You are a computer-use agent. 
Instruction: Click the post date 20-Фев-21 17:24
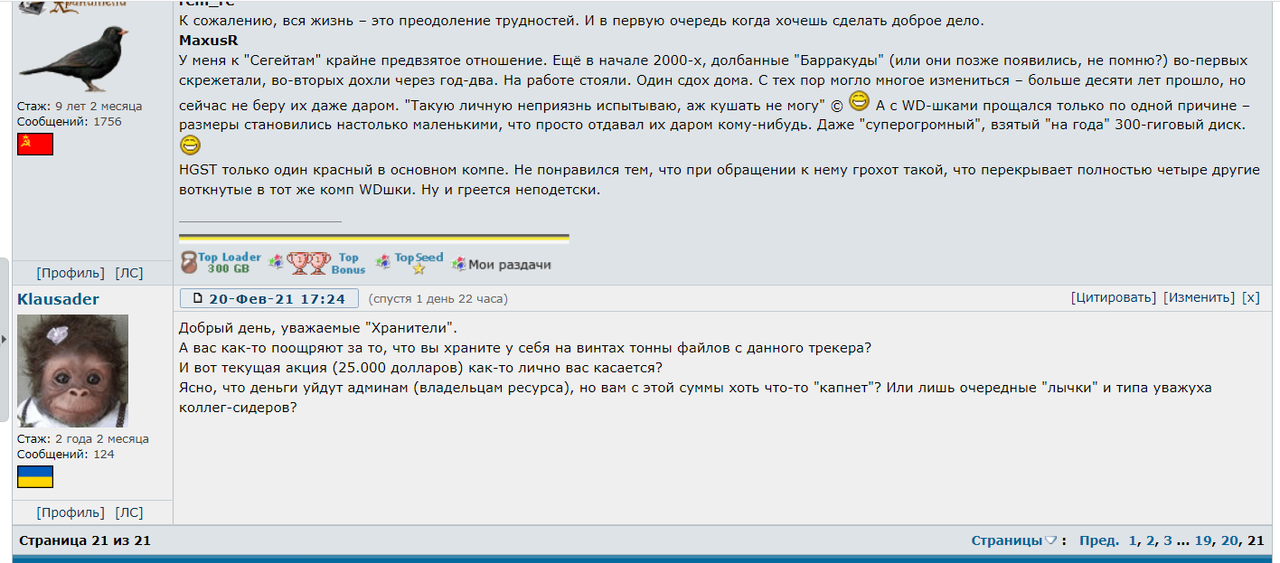[277, 298]
